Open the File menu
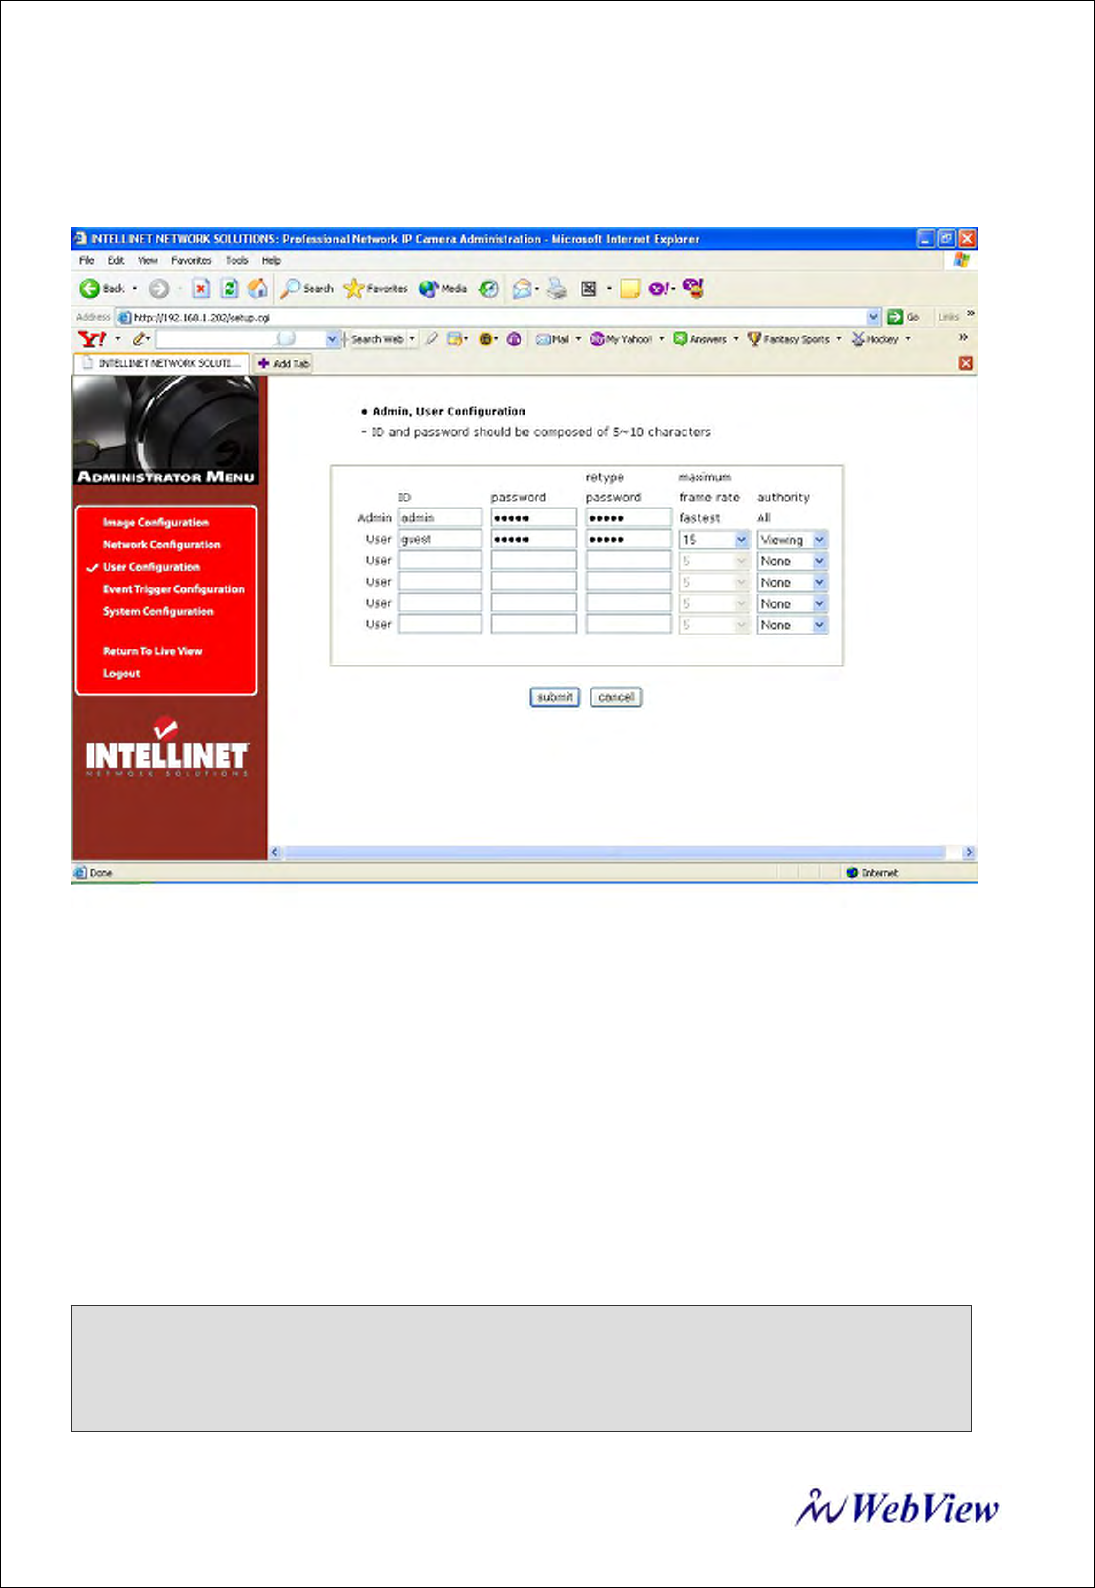 click(x=87, y=260)
